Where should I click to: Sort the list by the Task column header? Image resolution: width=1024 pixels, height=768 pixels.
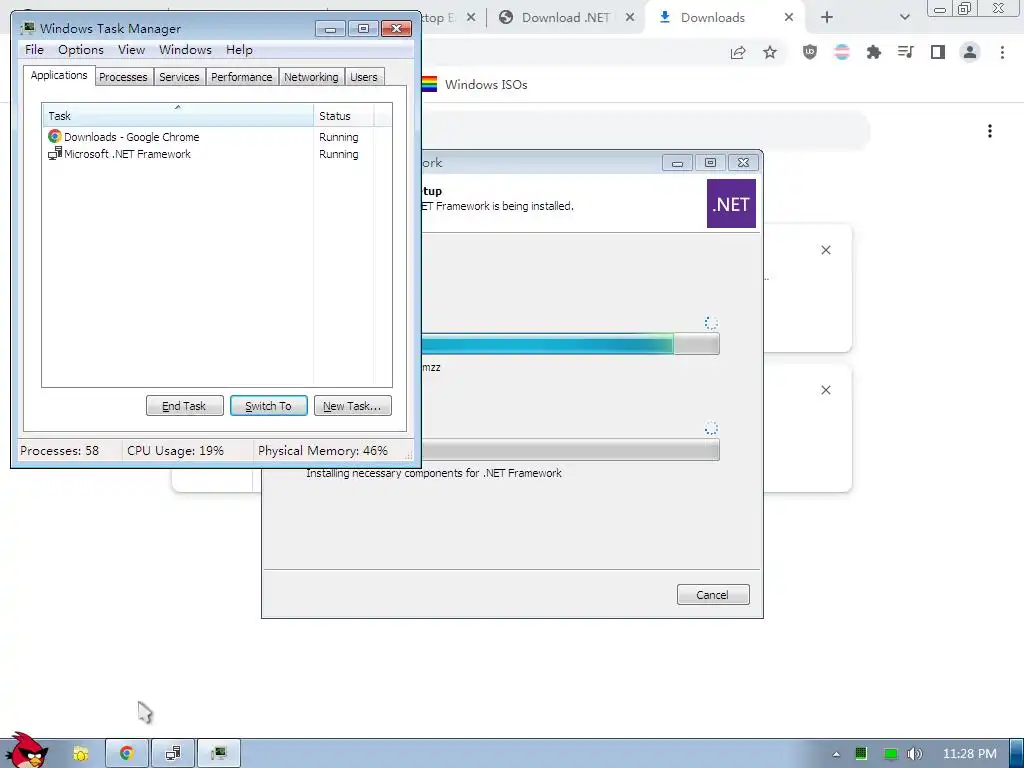point(178,116)
